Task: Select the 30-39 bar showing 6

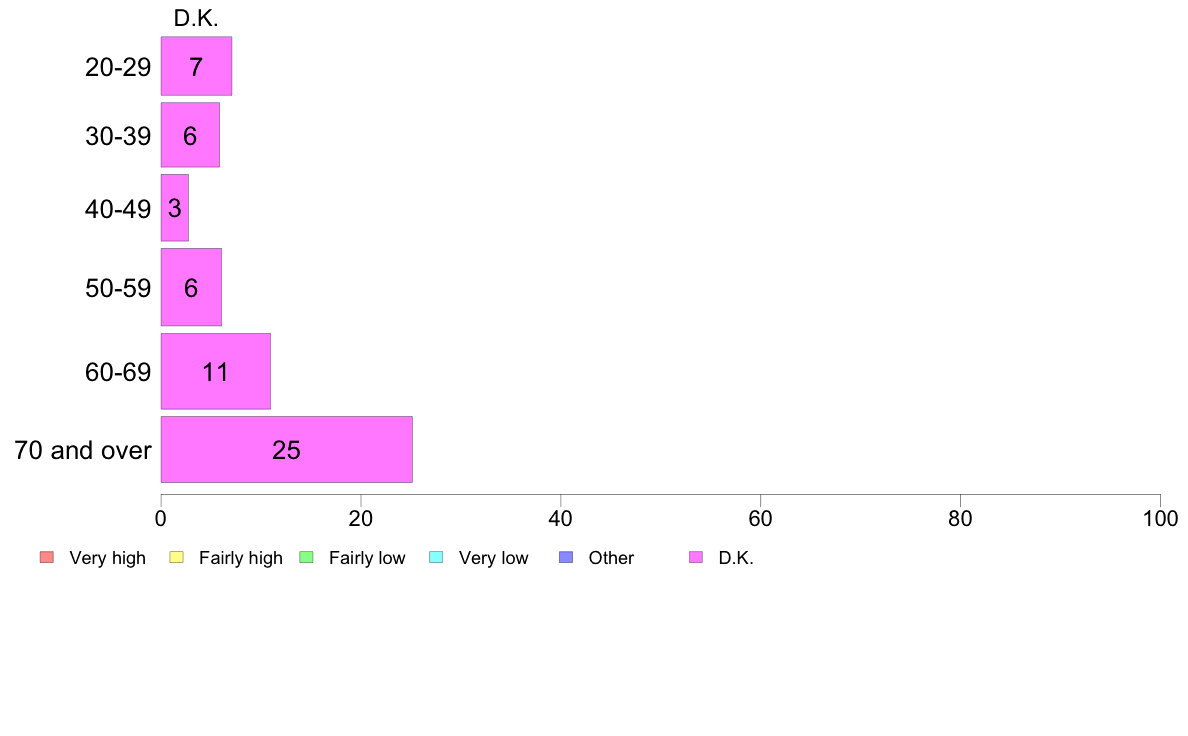Action: tap(190, 135)
